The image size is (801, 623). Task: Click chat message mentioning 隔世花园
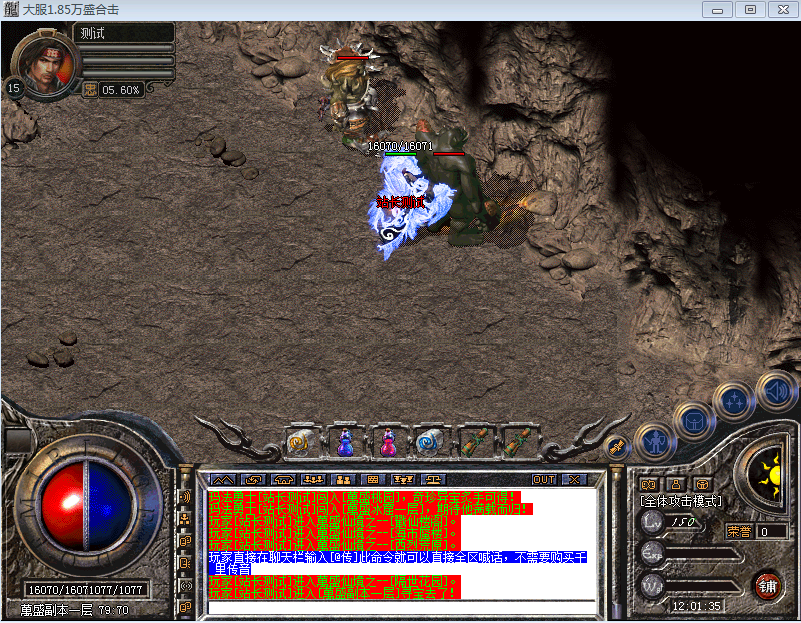coord(334,581)
